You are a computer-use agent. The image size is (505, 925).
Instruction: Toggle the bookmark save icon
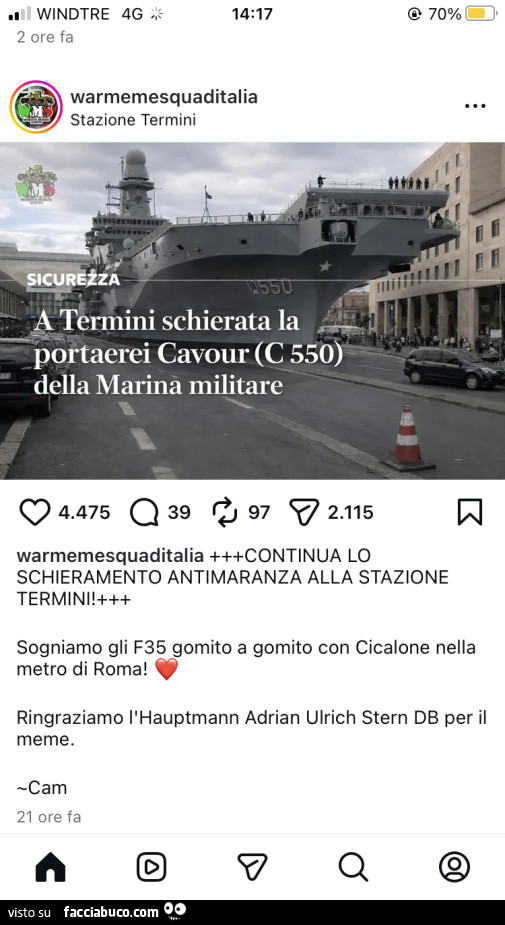pyautogui.click(x=470, y=511)
